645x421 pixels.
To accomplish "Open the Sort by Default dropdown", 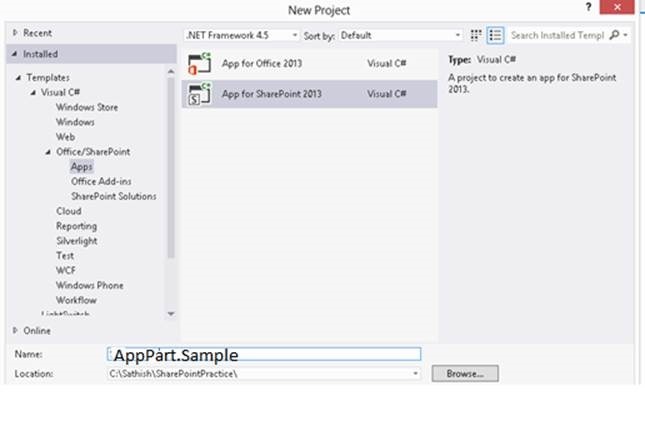I will [x=400, y=35].
